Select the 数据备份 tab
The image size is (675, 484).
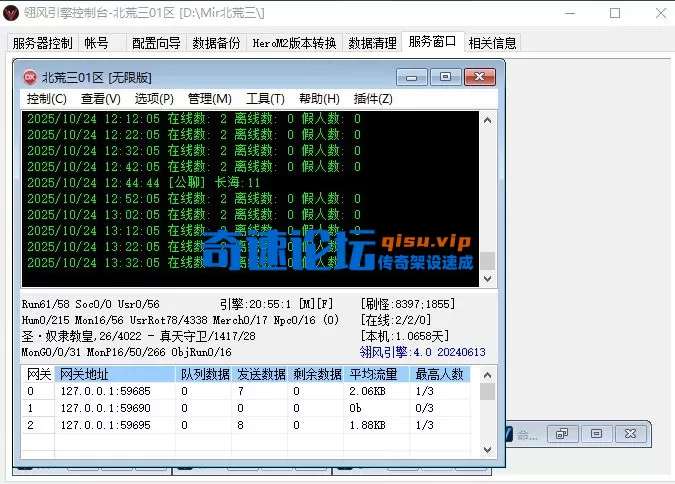coord(216,43)
